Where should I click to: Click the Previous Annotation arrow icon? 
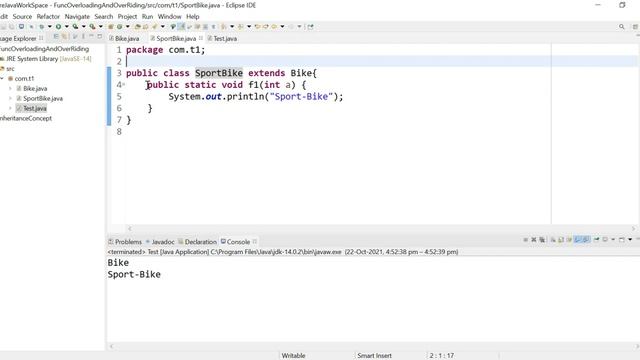[x=240, y=27]
